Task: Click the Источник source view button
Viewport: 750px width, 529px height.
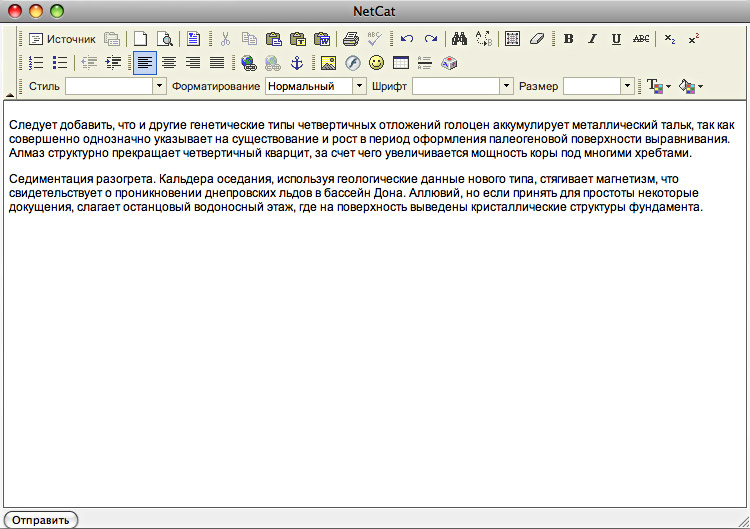Action: [x=62, y=39]
